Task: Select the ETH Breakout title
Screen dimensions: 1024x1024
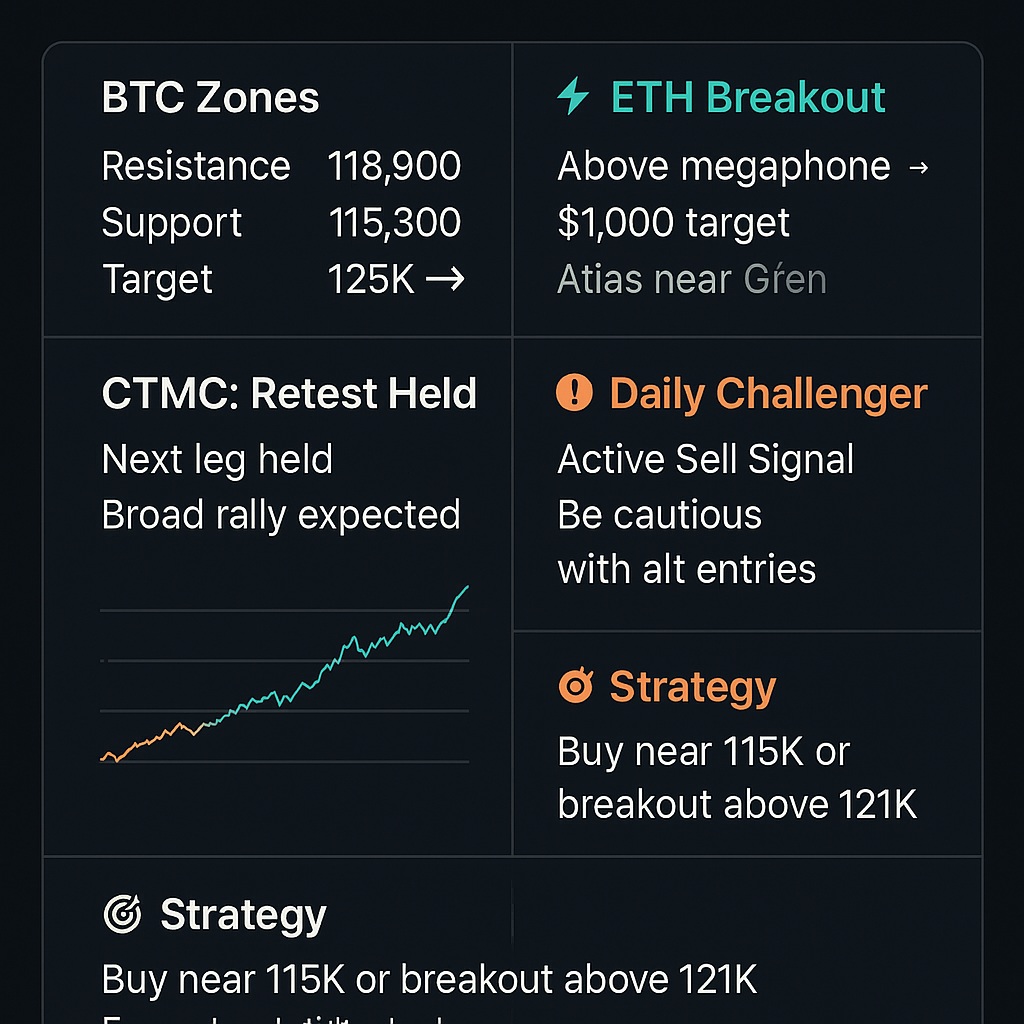Action: (x=748, y=97)
